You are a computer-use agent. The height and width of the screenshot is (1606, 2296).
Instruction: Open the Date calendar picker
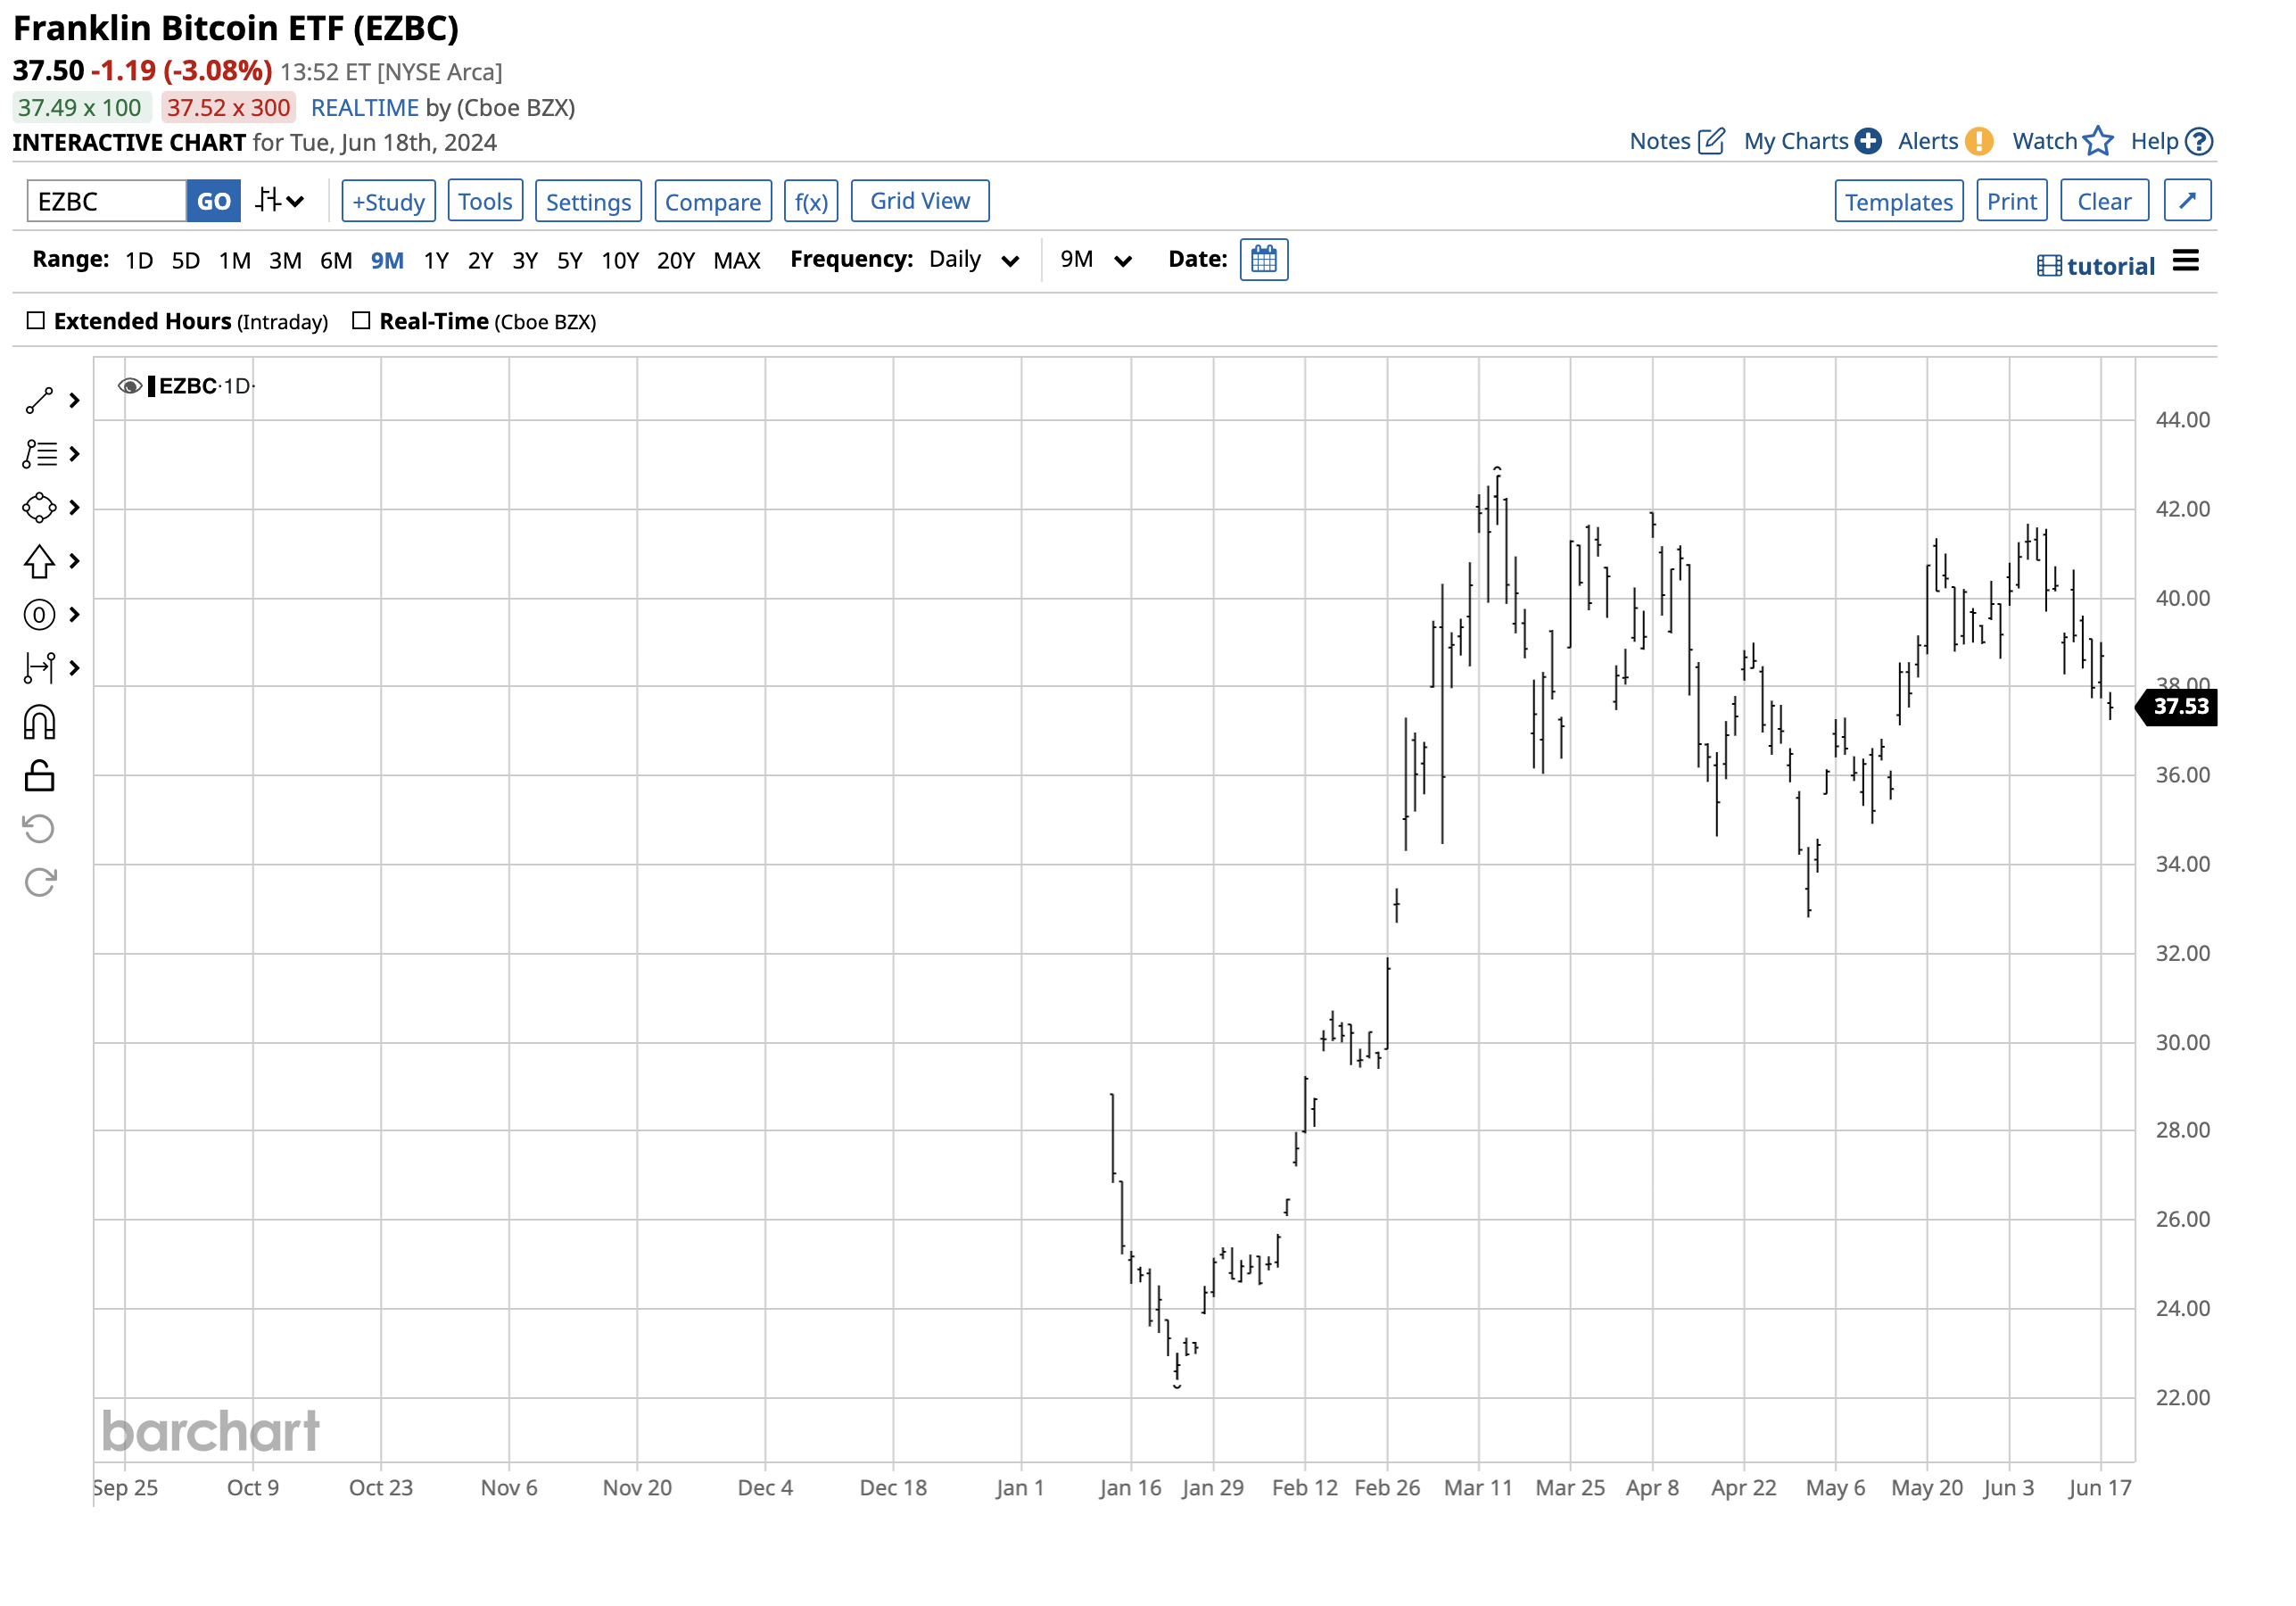(1263, 259)
